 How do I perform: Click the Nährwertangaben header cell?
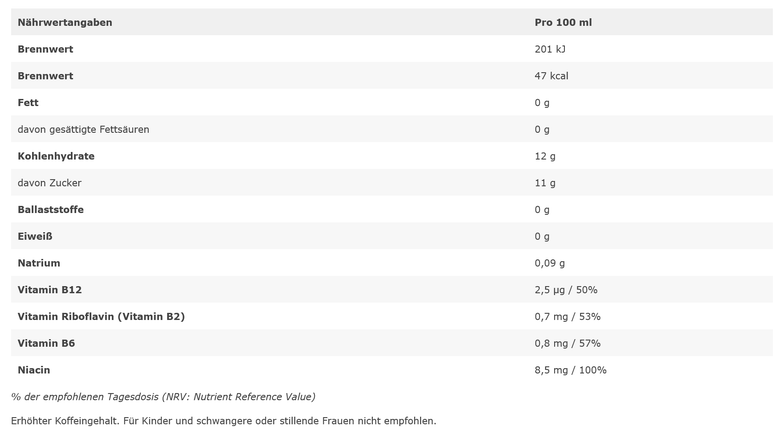pyautogui.click(x=65, y=22)
